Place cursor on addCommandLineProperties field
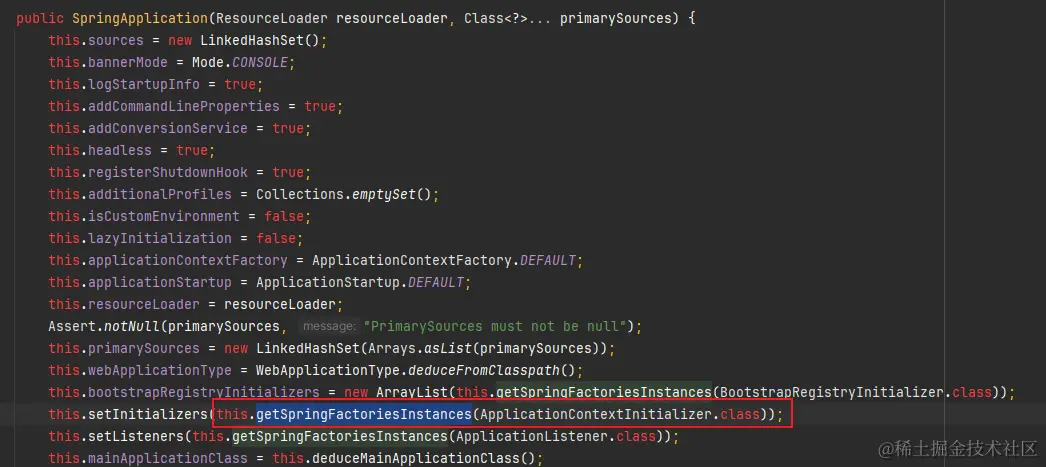This screenshot has height=467, width=1046. pos(183,107)
